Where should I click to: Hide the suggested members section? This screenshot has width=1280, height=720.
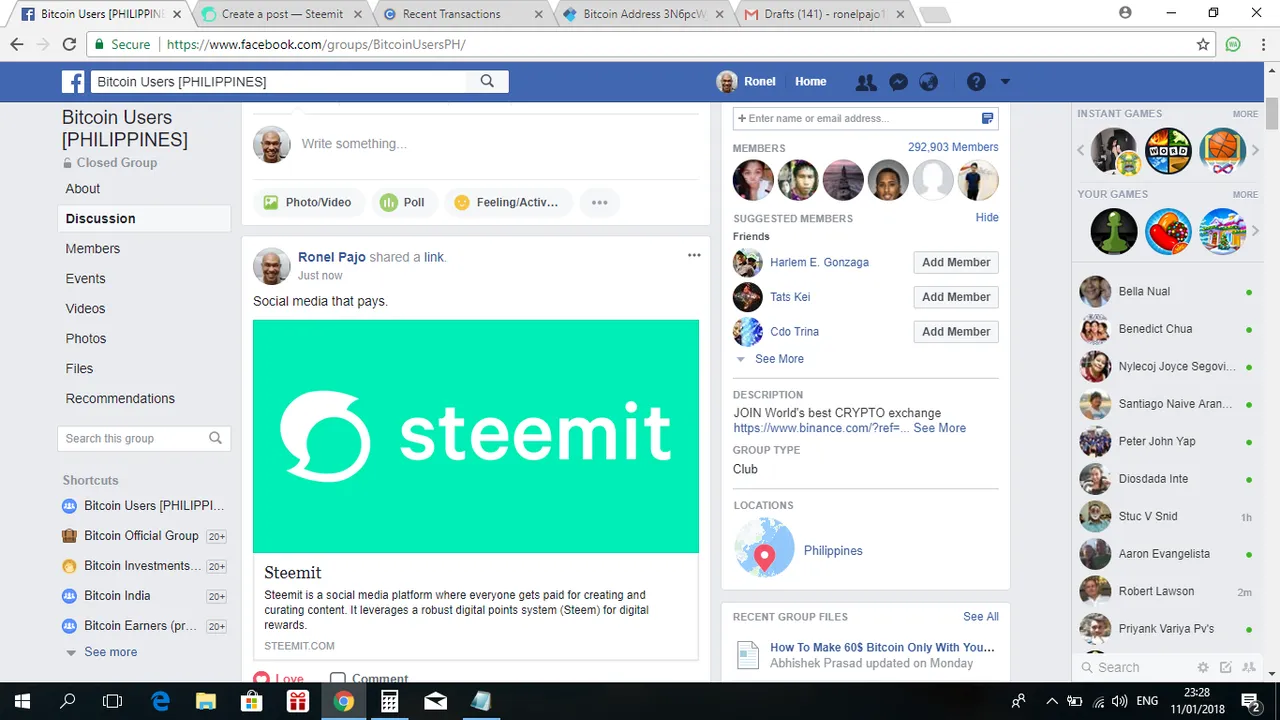(987, 217)
